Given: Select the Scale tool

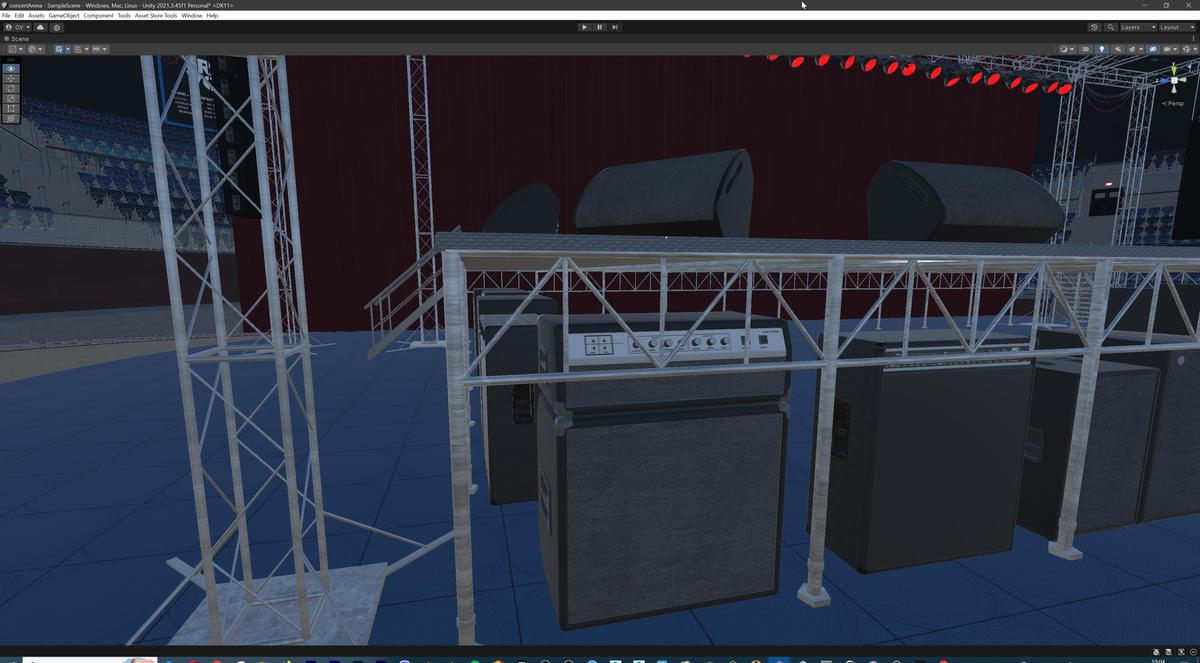Looking at the screenshot, I should (9, 98).
